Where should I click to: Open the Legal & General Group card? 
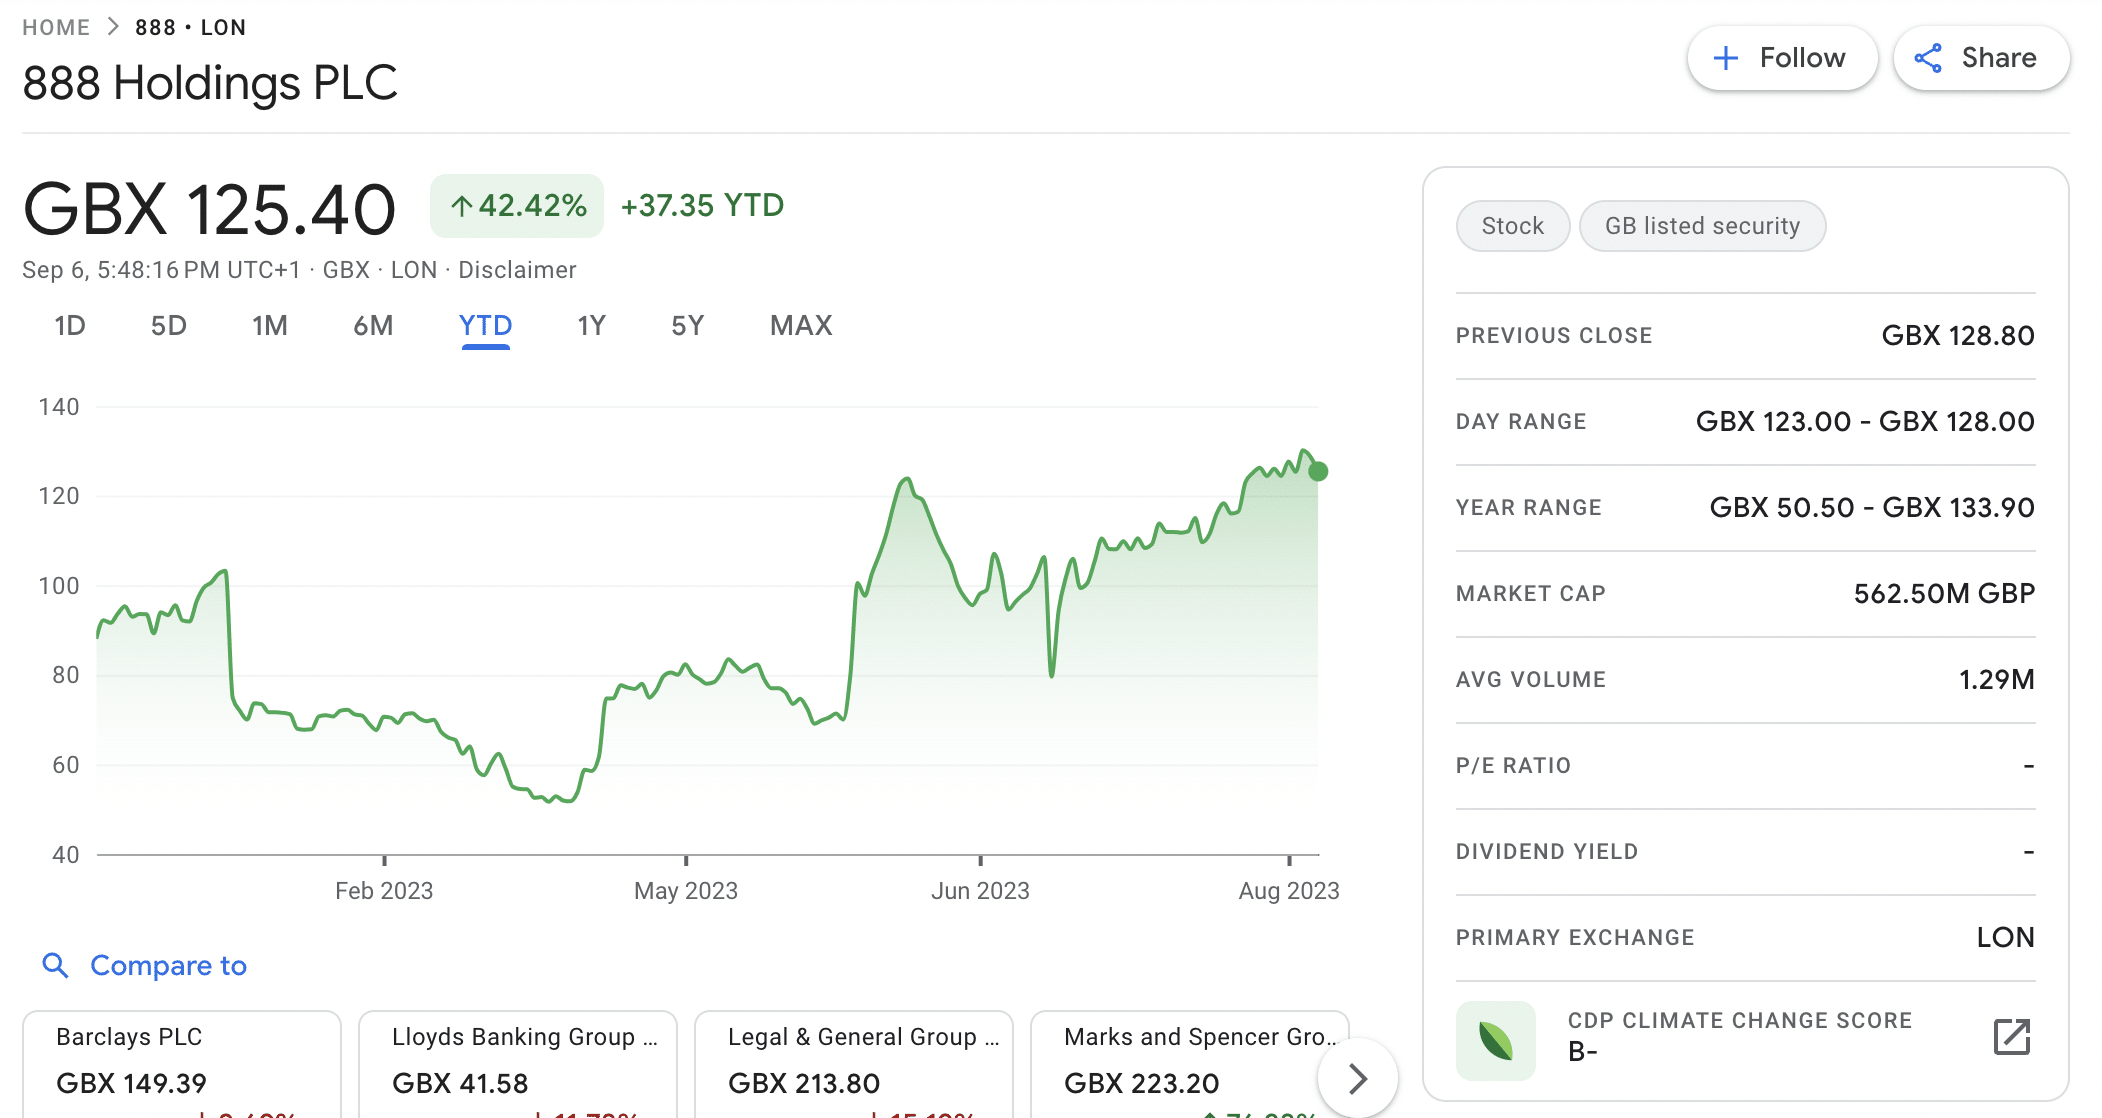click(x=854, y=1064)
